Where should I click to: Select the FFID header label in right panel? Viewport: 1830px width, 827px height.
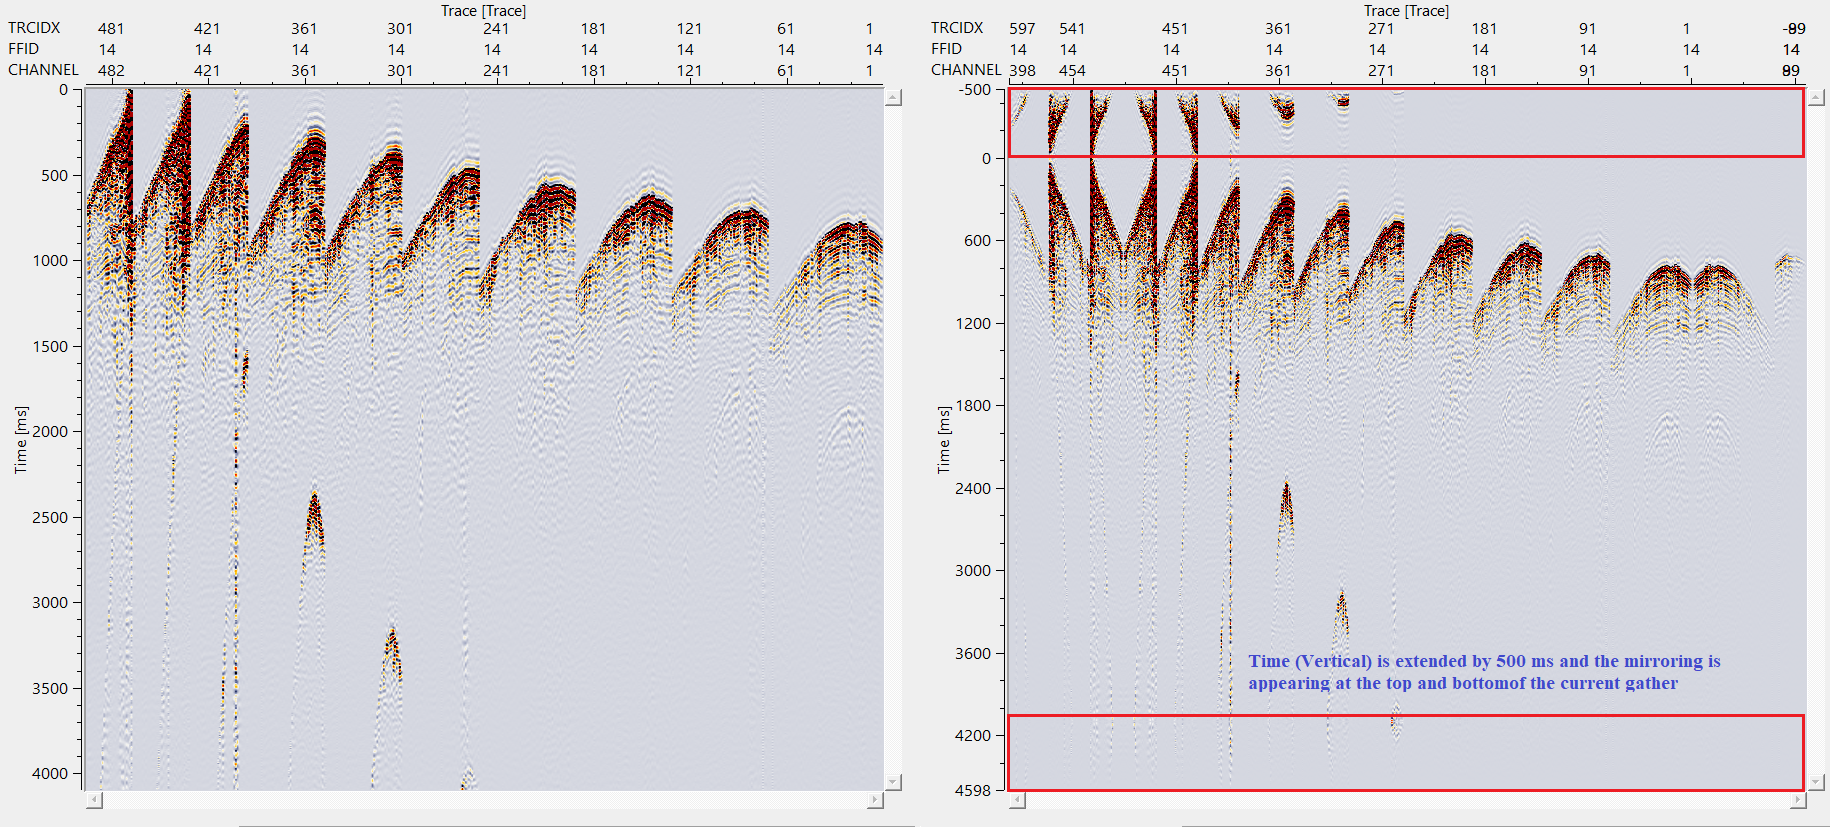946,49
